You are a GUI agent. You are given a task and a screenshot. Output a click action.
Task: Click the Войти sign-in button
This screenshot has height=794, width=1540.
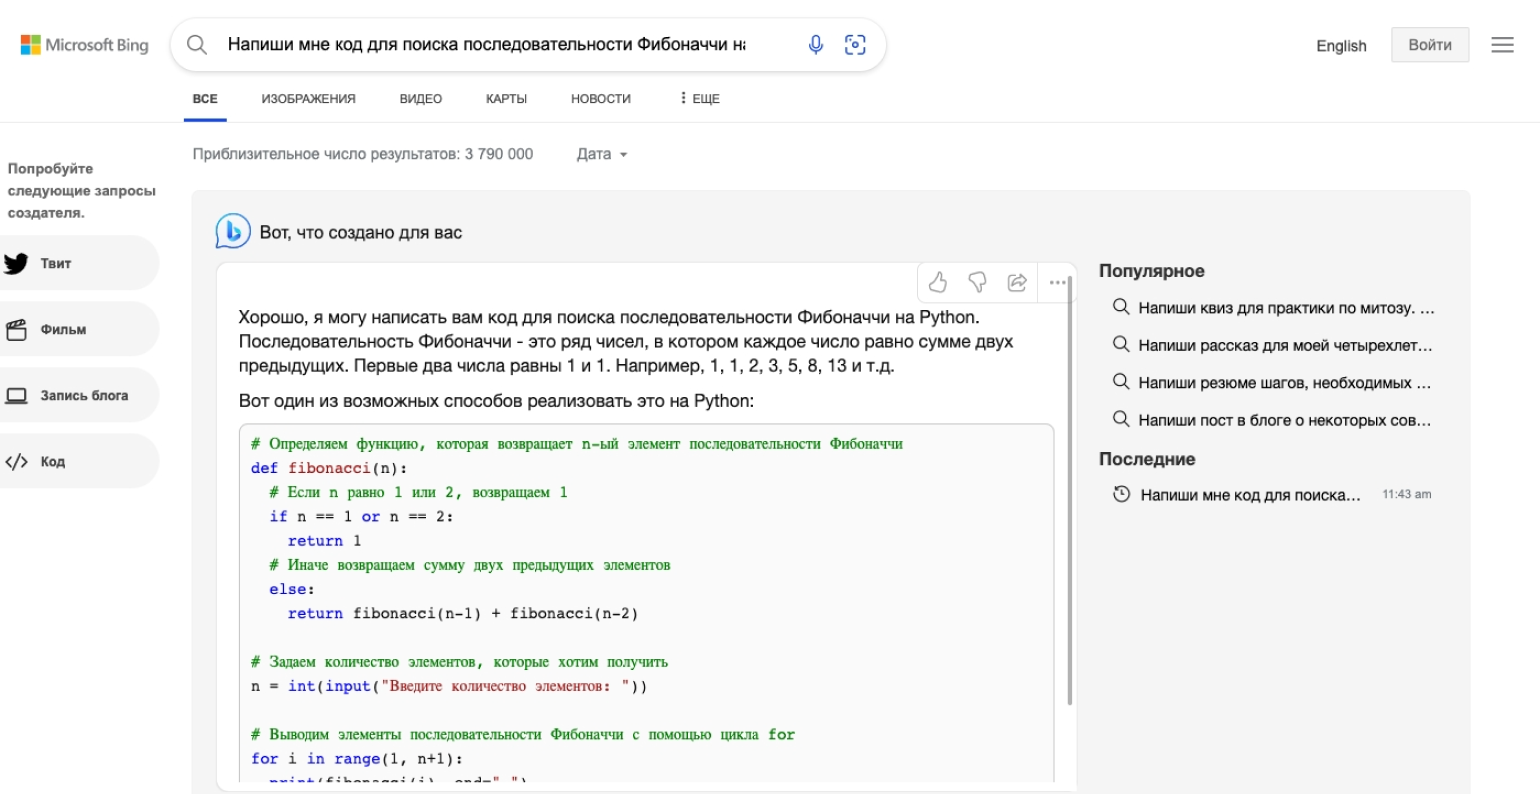(x=1429, y=45)
